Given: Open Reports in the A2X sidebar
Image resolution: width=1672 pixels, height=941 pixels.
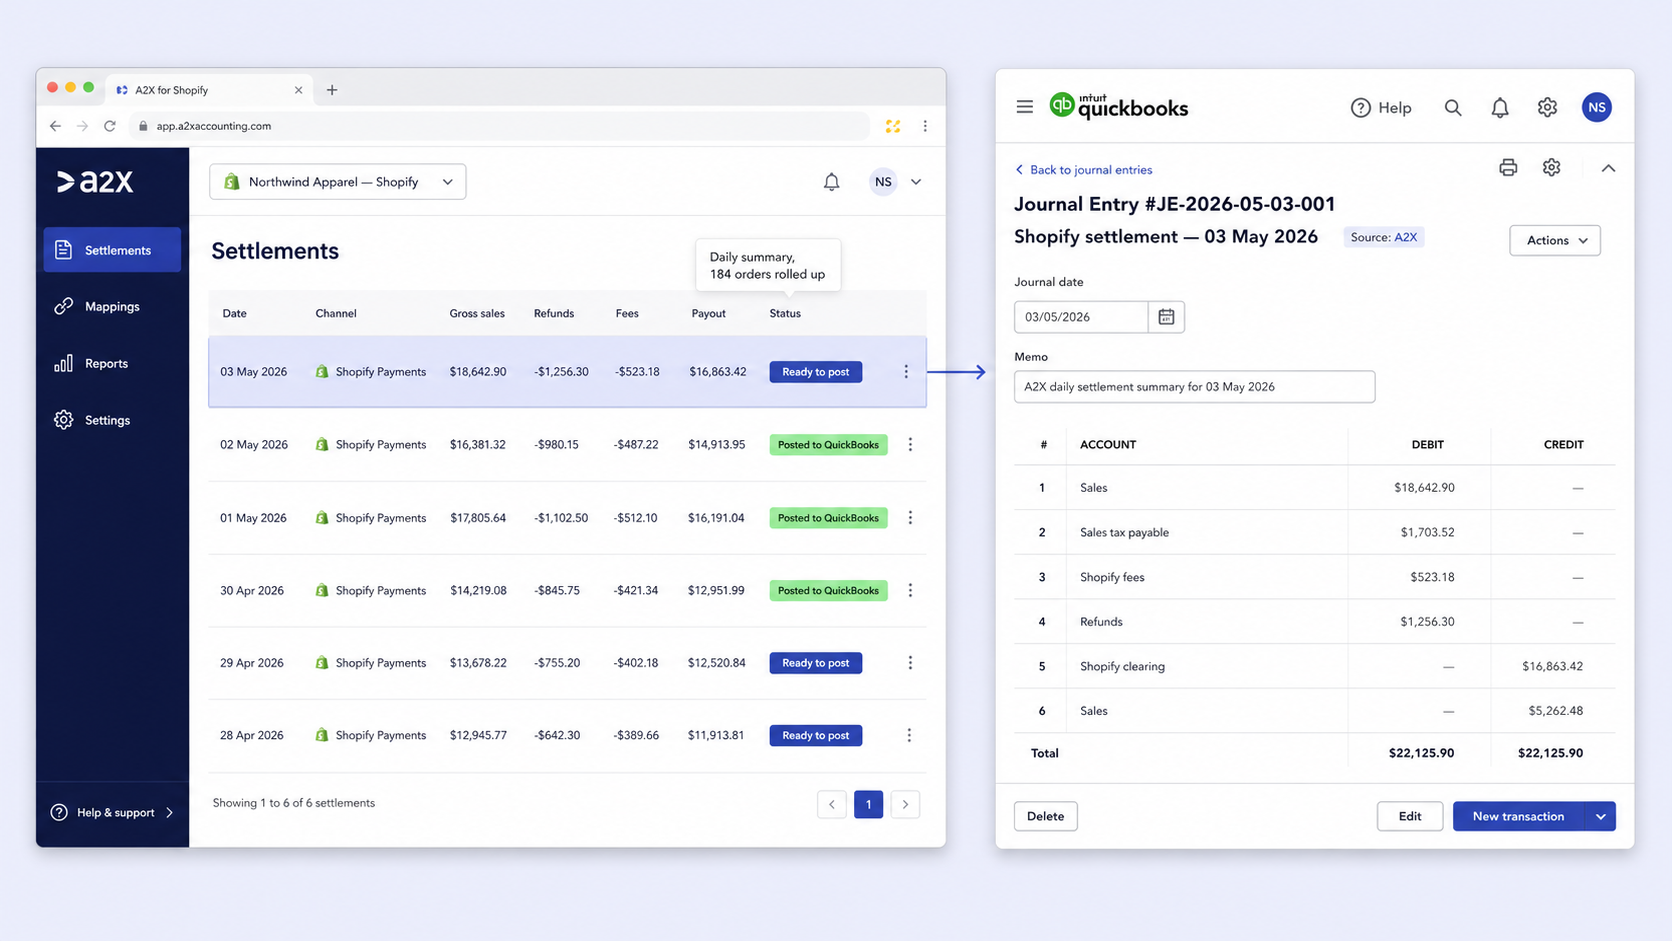Looking at the screenshot, I should [x=112, y=364].
